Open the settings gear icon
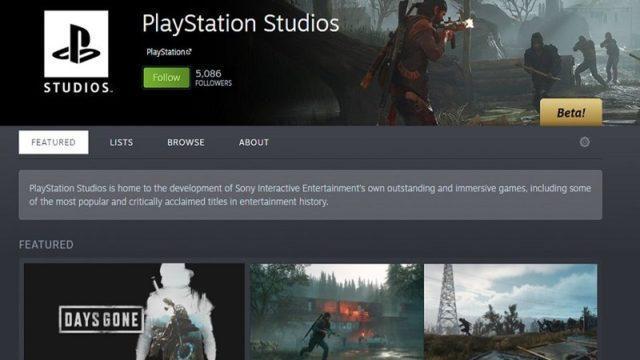Image resolution: width=640 pixels, height=360 pixels. click(x=584, y=142)
